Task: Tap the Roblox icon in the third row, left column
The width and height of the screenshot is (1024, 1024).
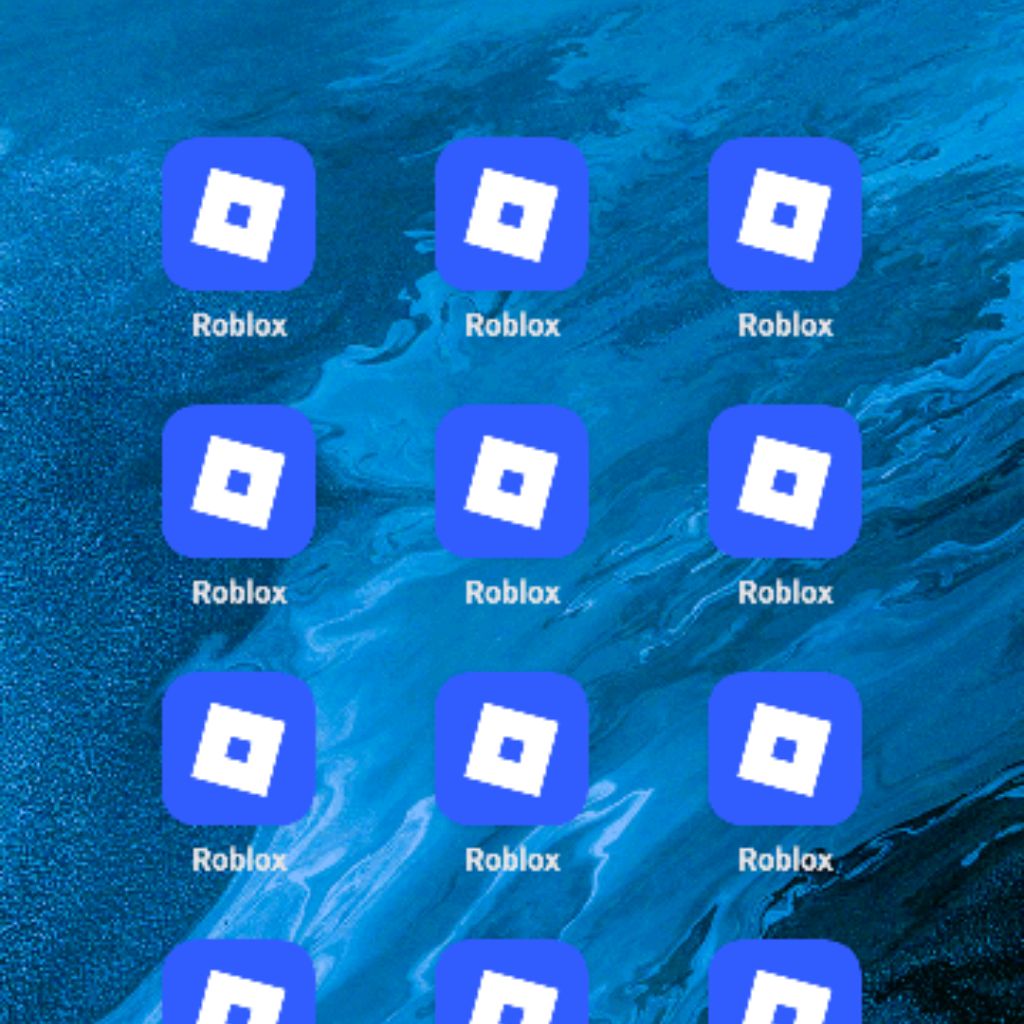Action: point(239,748)
